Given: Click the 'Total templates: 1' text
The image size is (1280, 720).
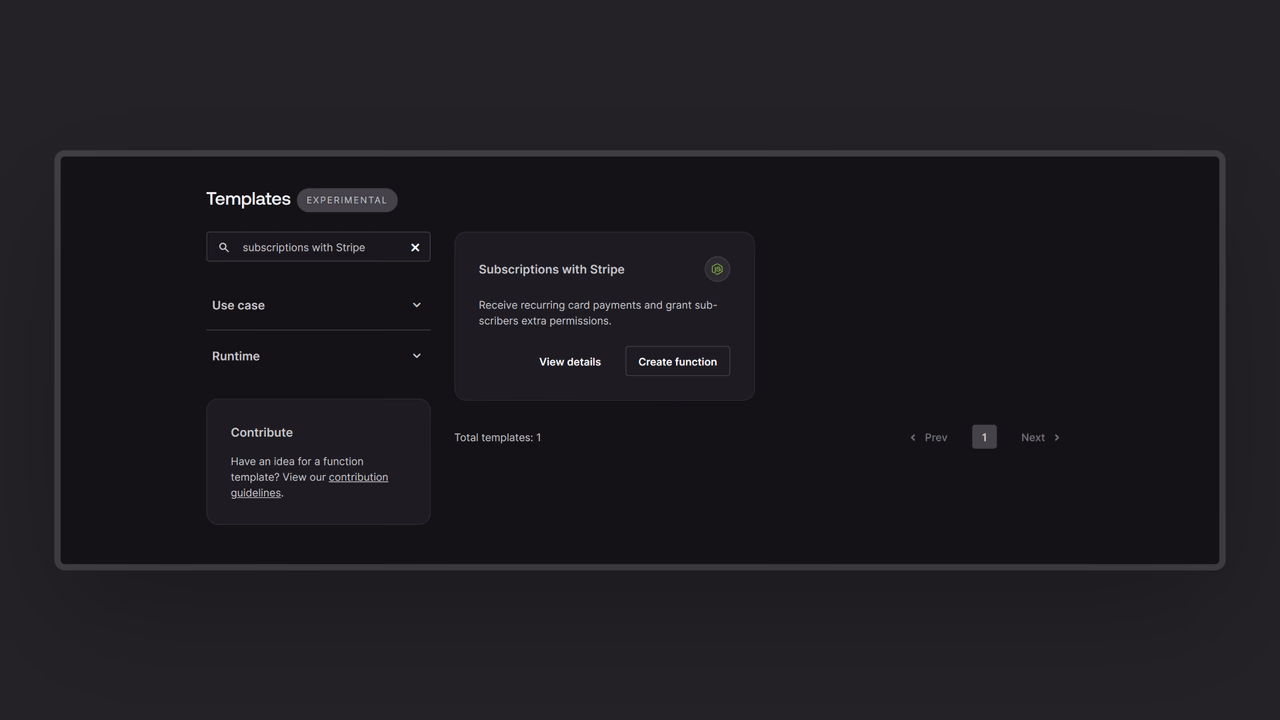Looking at the screenshot, I should point(498,438).
